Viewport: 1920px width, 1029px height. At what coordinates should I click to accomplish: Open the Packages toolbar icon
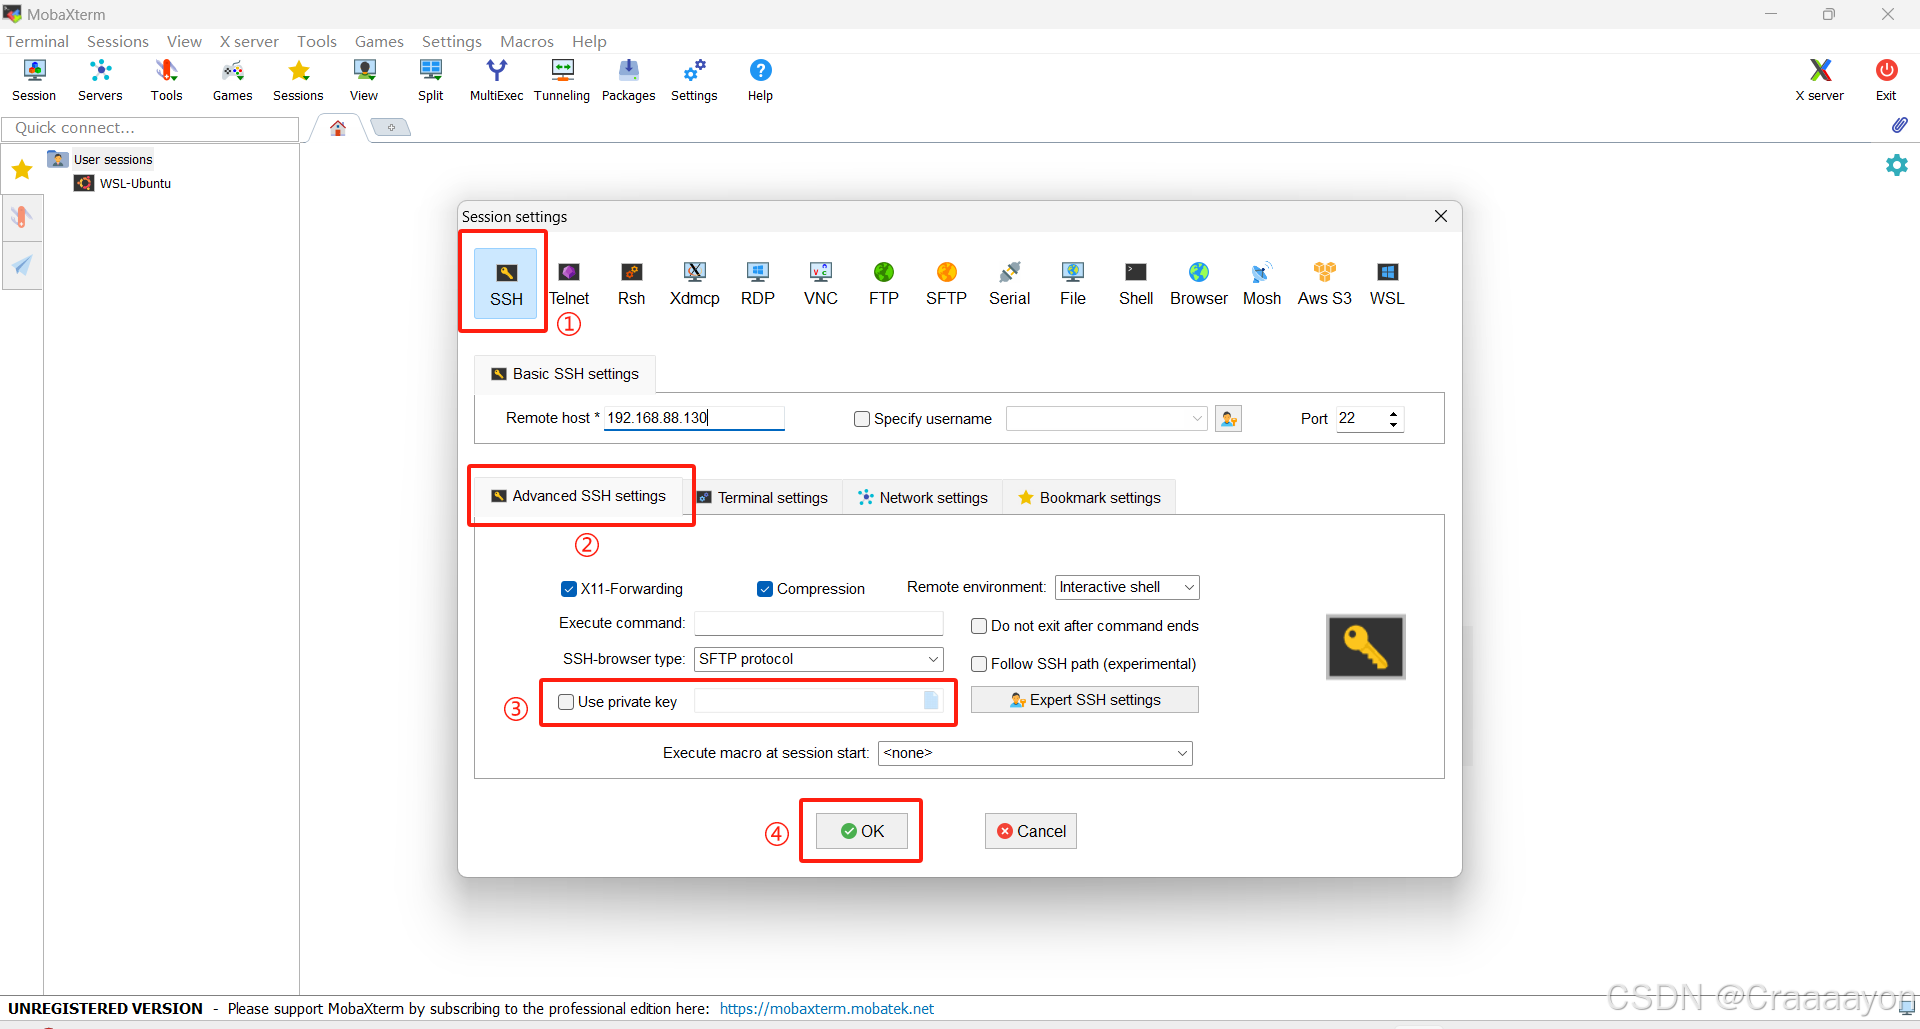point(628,80)
